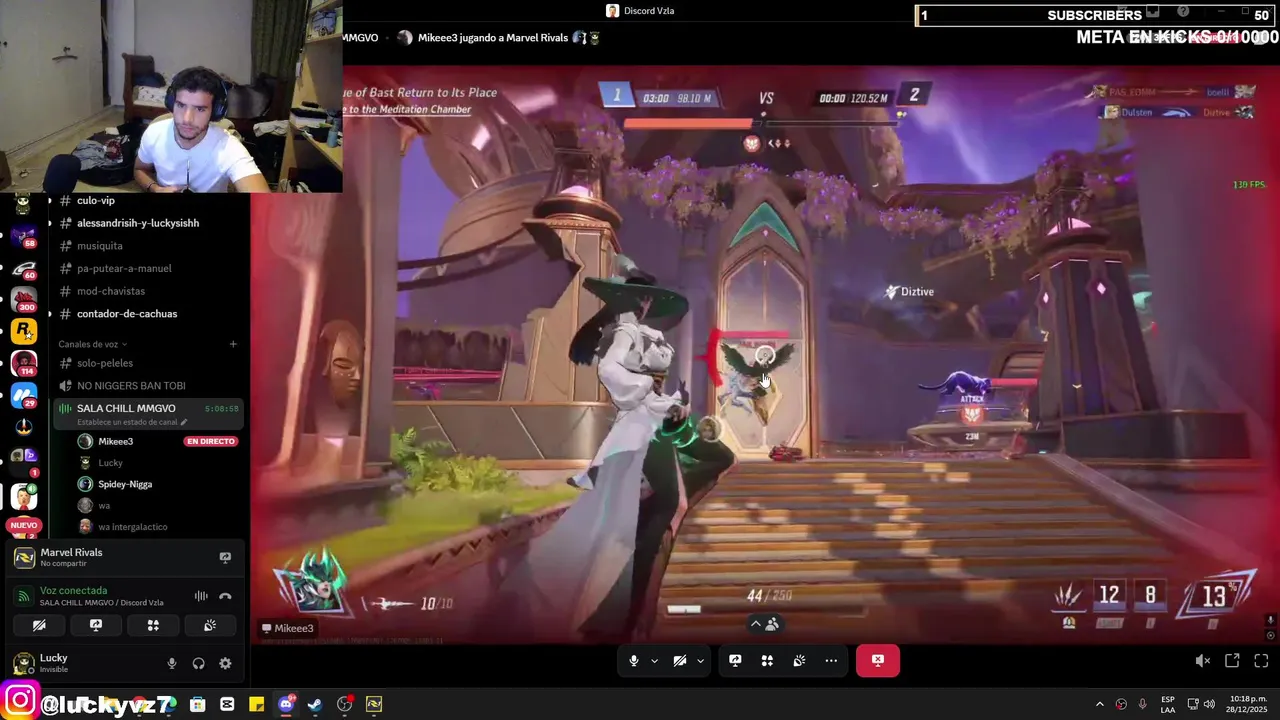
Task: Open activities icon in call control bar
Action: 767,661
